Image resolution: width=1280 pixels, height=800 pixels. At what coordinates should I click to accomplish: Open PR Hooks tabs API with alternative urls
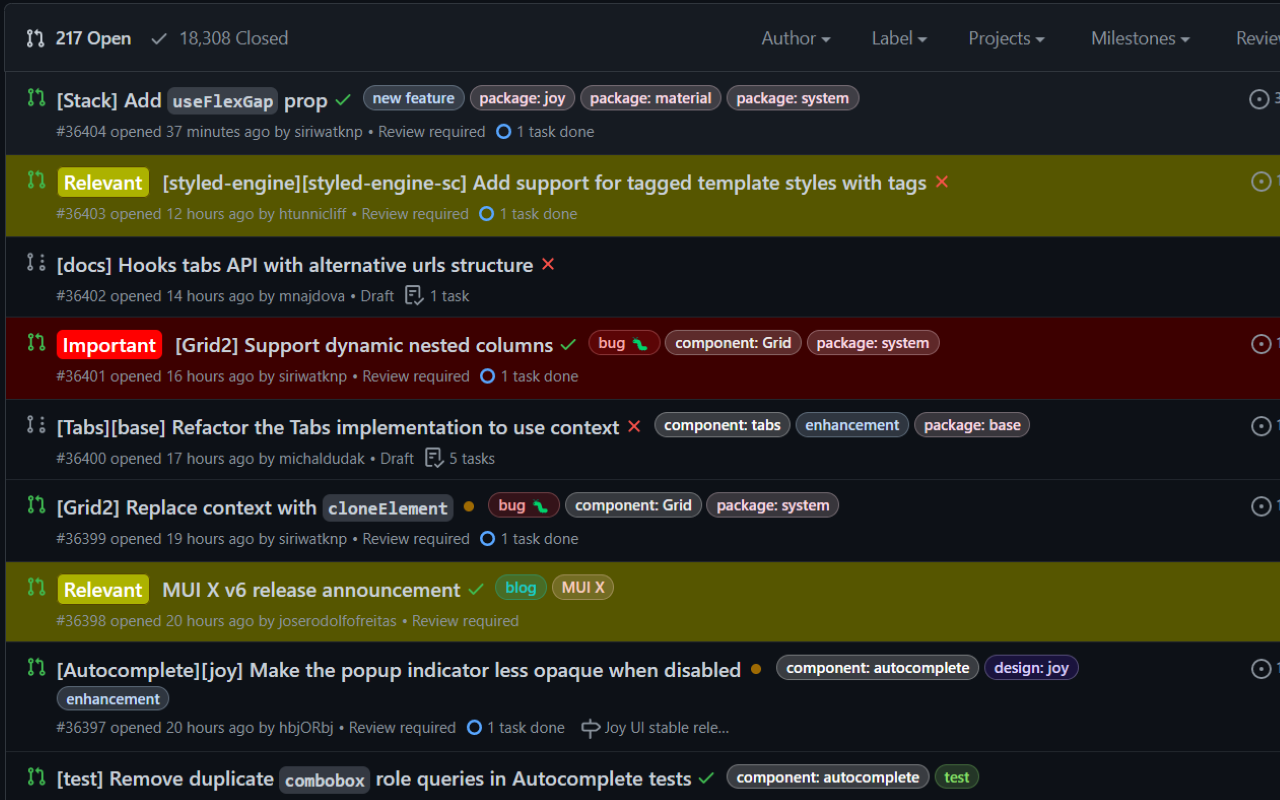point(295,265)
